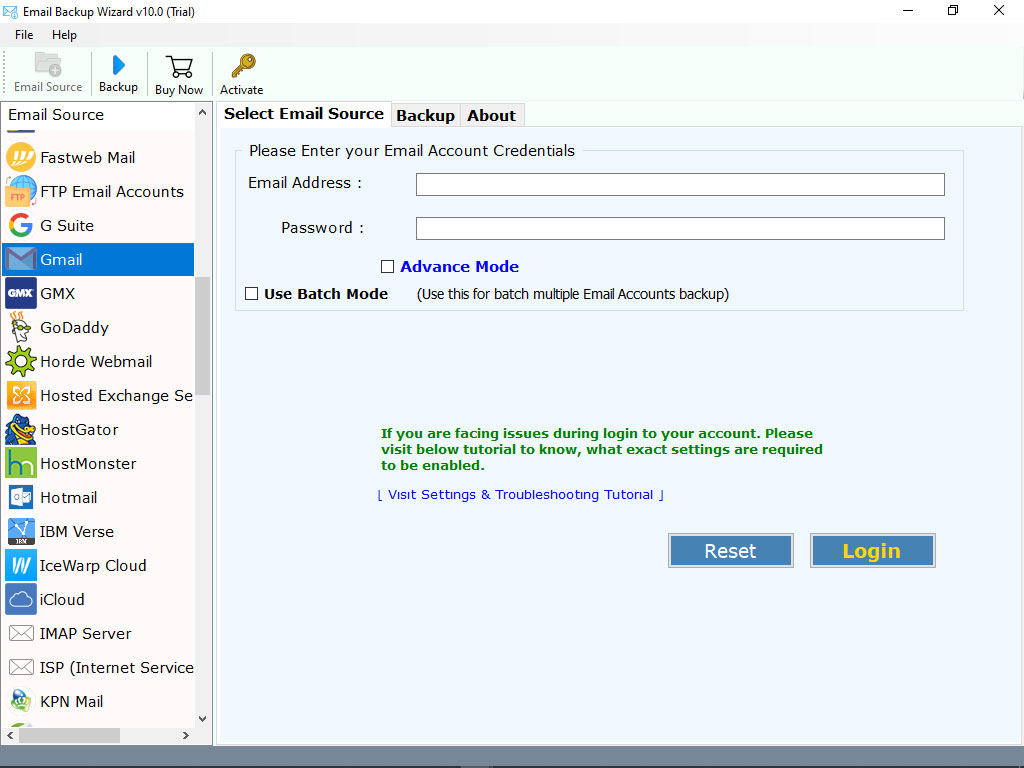Screen dimensions: 1024x768
Task: Select the Hosted Exchange Server icon
Action: pyautogui.click(x=21, y=395)
